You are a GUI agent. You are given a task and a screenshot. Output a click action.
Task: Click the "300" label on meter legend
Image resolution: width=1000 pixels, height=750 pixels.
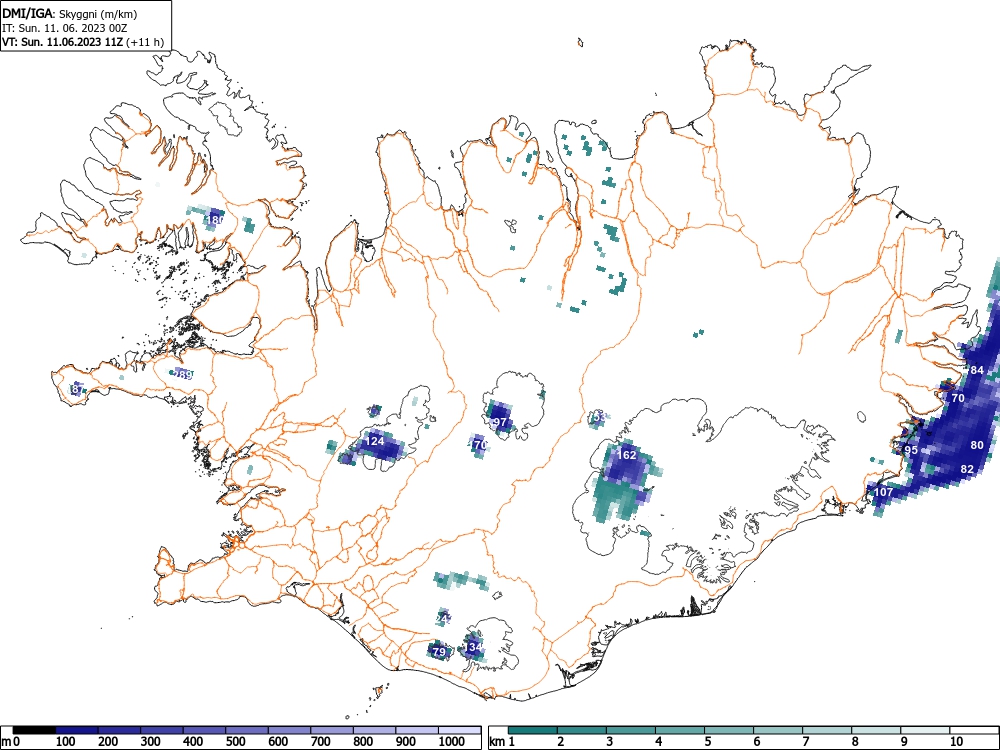[x=151, y=742]
